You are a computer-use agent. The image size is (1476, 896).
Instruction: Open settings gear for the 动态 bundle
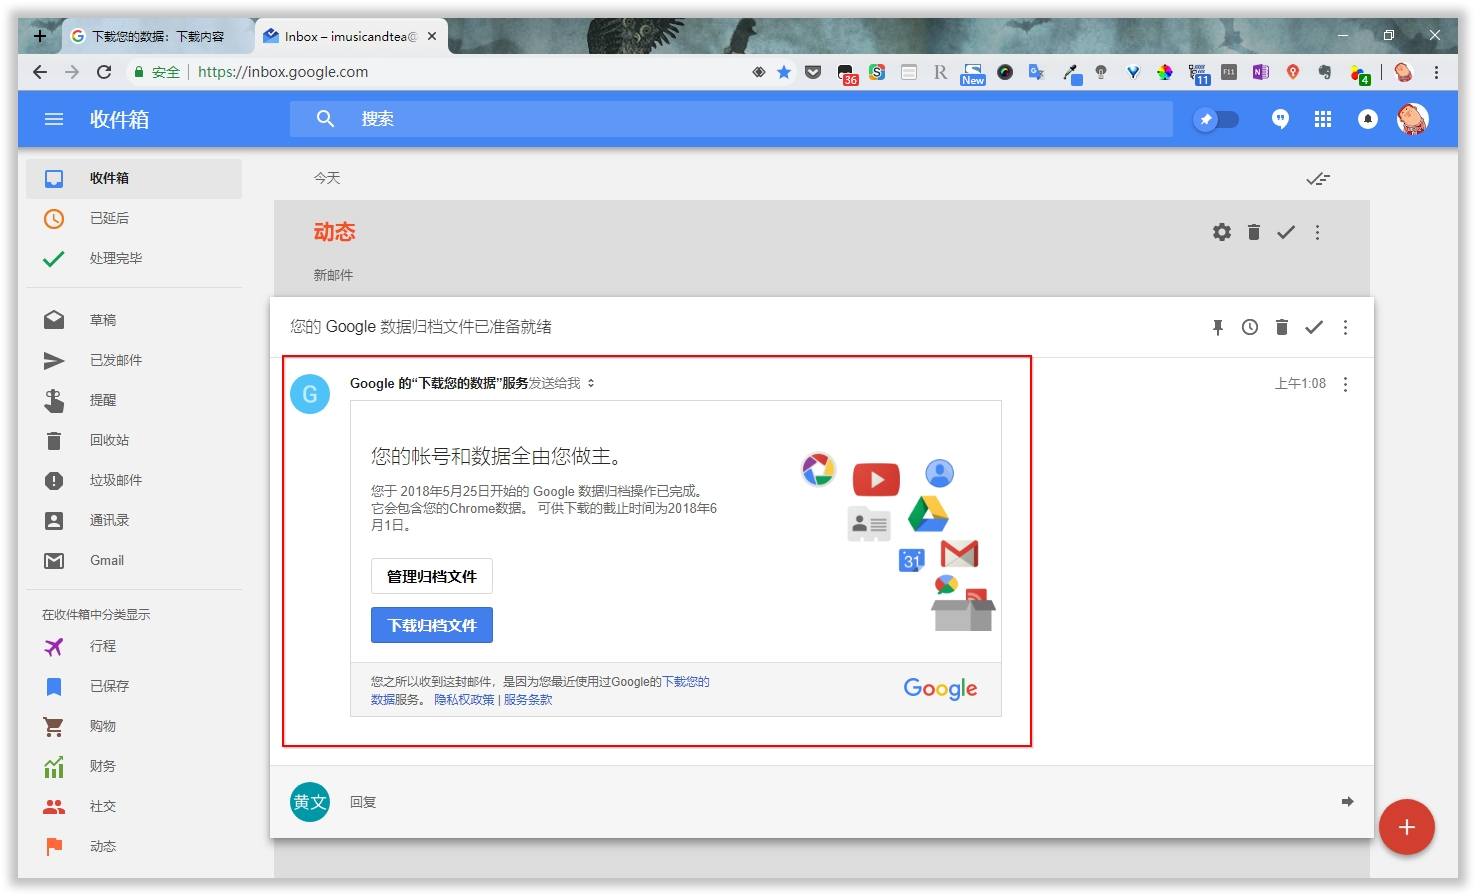tap(1222, 232)
